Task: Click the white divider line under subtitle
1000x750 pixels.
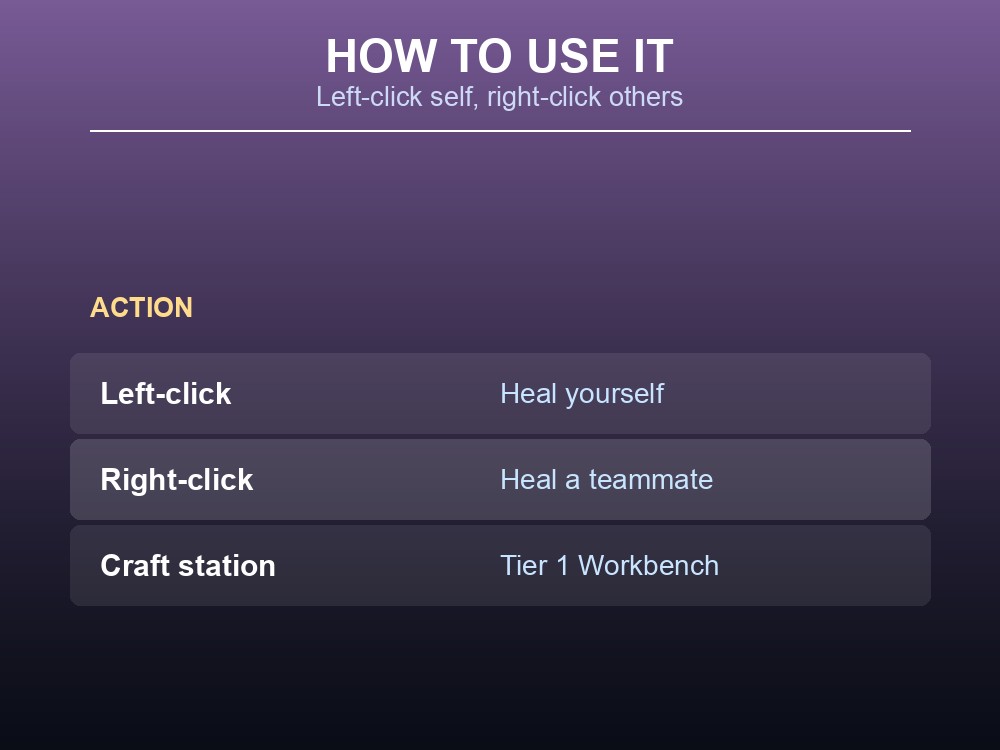Action: [x=500, y=131]
